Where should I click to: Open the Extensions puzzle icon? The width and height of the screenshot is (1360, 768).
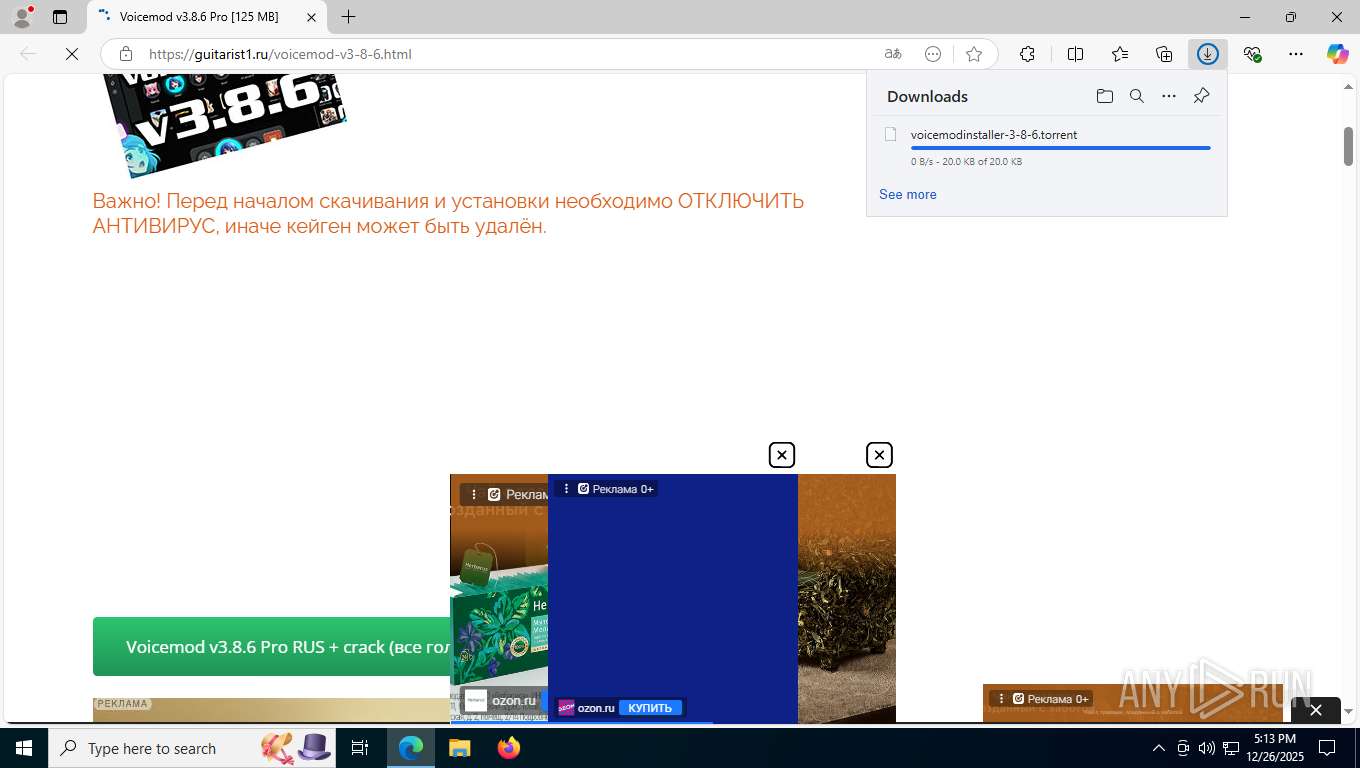click(x=1027, y=54)
